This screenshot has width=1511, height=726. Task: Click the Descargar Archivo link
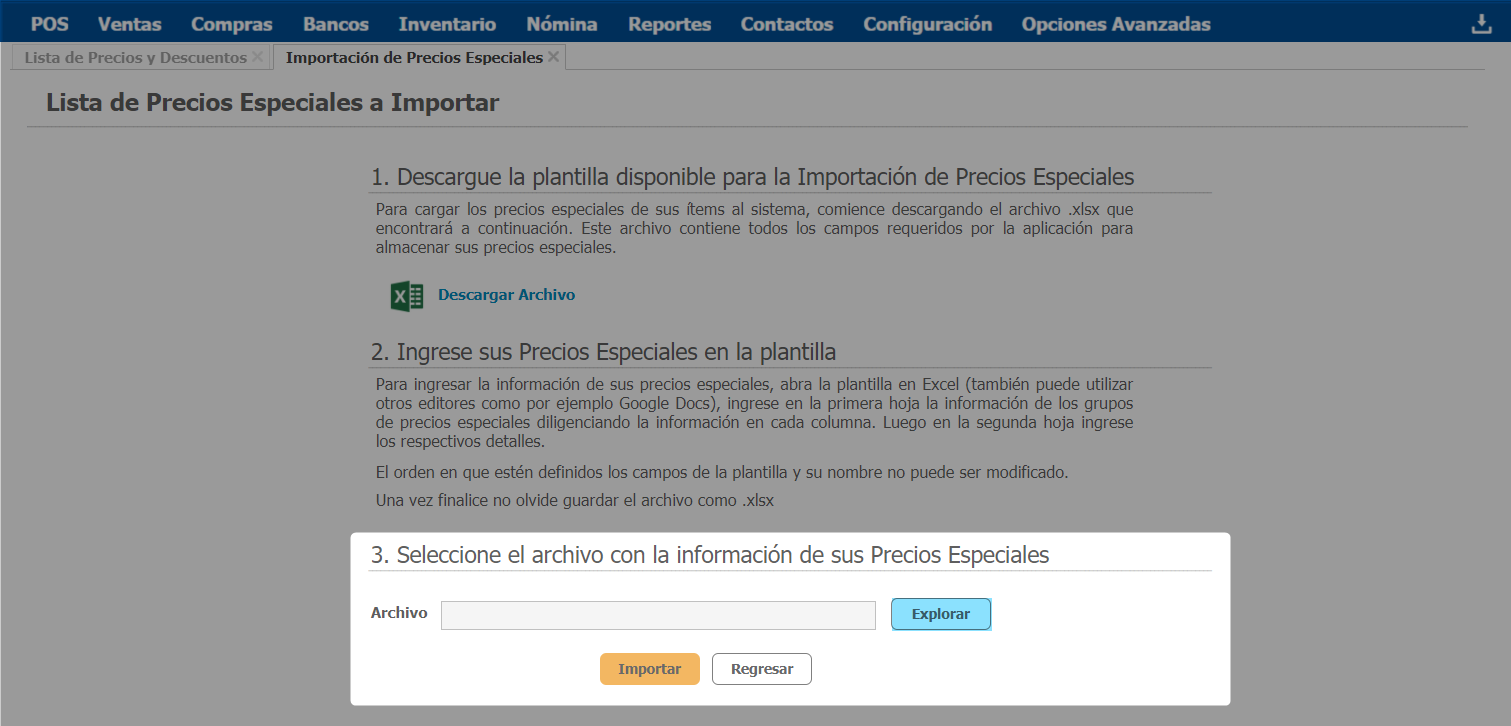click(x=506, y=295)
